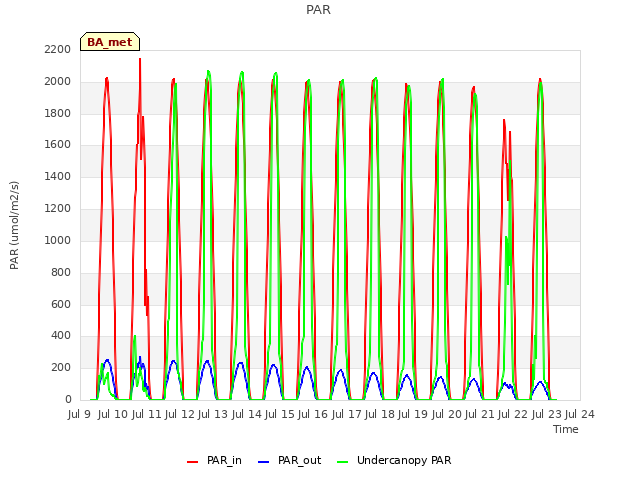Screen dimensions: 640x480
Task: Click the 2200 y-axis tick label
Action: pos(58,49)
